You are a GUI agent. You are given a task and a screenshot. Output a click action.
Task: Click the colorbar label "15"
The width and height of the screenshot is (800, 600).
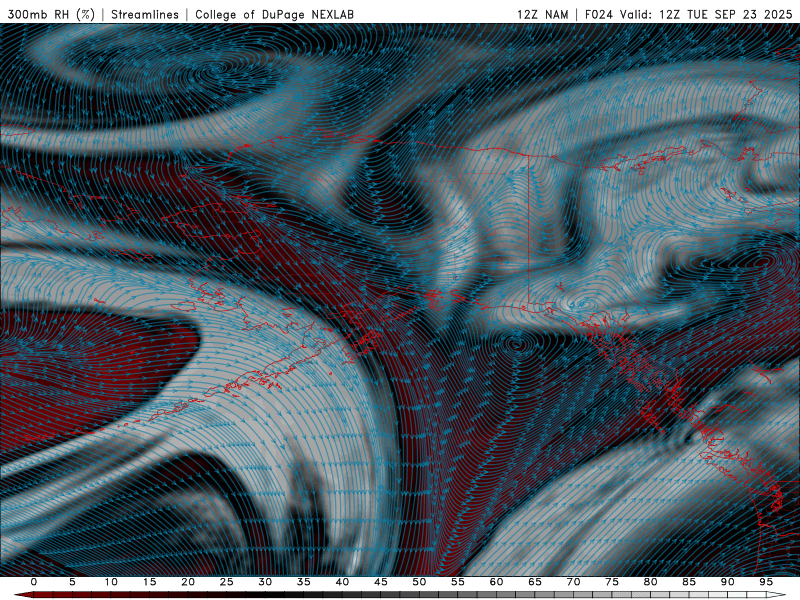[149, 582]
